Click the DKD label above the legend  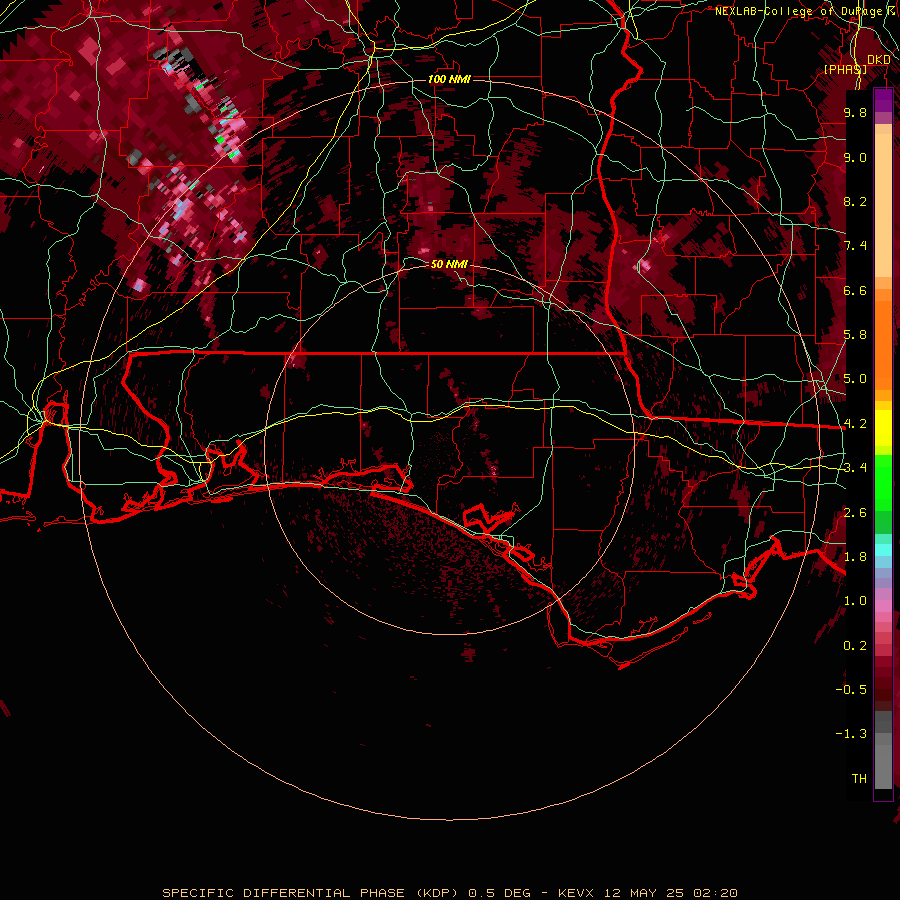[x=878, y=60]
